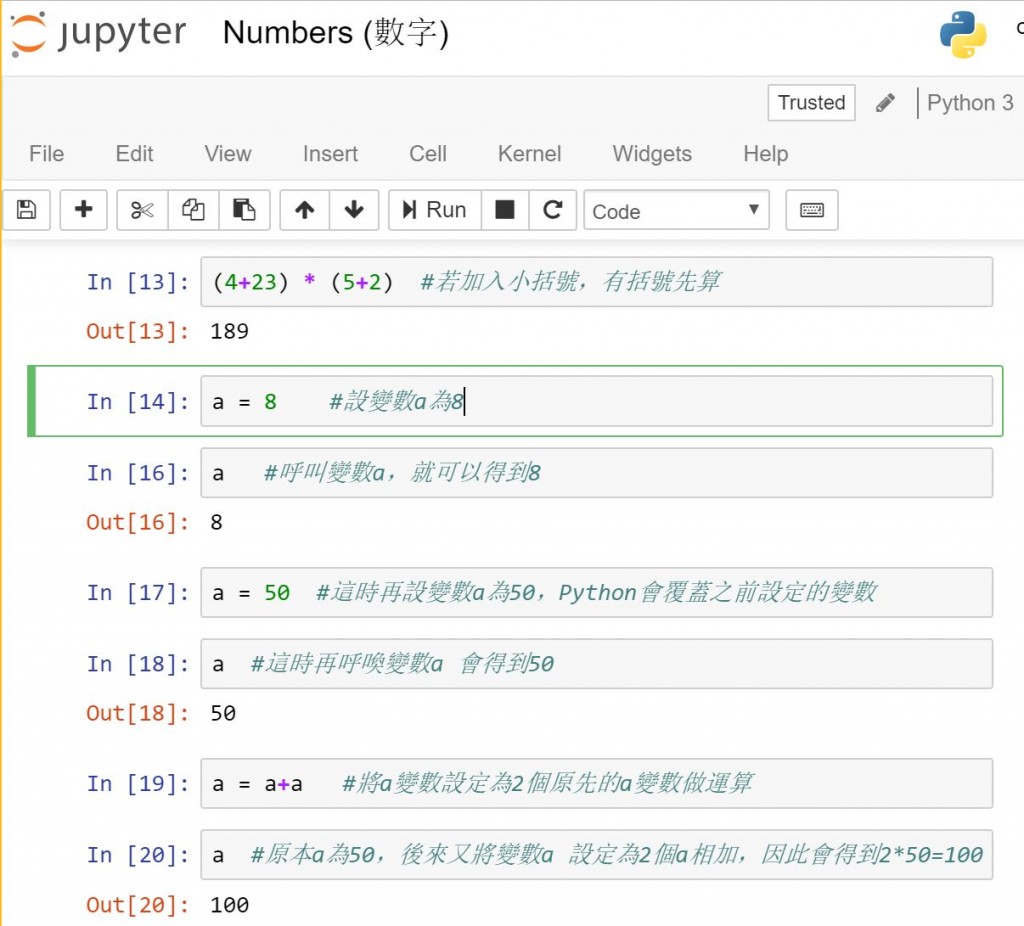Click the Out[18] output value 50
The width and height of the screenshot is (1024, 926).
click(223, 713)
